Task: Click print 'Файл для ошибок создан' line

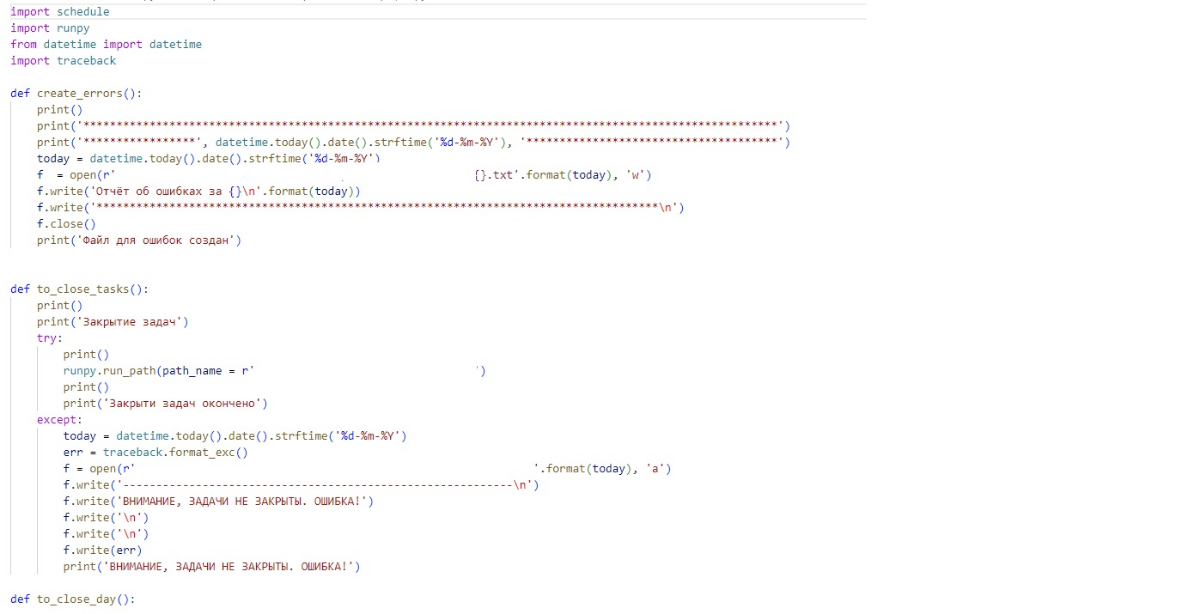Action: (x=139, y=240)
